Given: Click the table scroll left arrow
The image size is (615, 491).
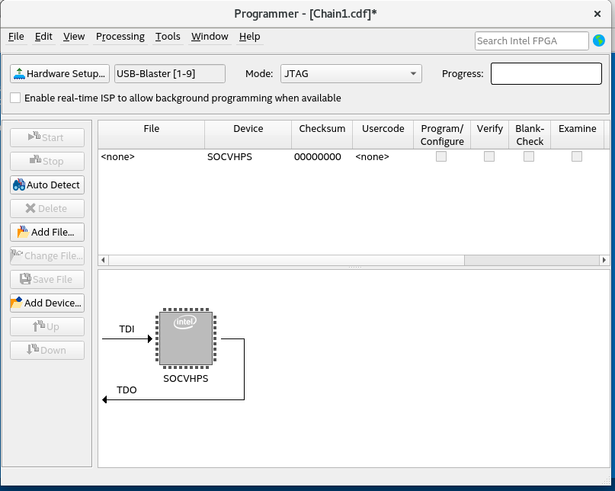Looking at the screenshot, I should click(103, 260).
